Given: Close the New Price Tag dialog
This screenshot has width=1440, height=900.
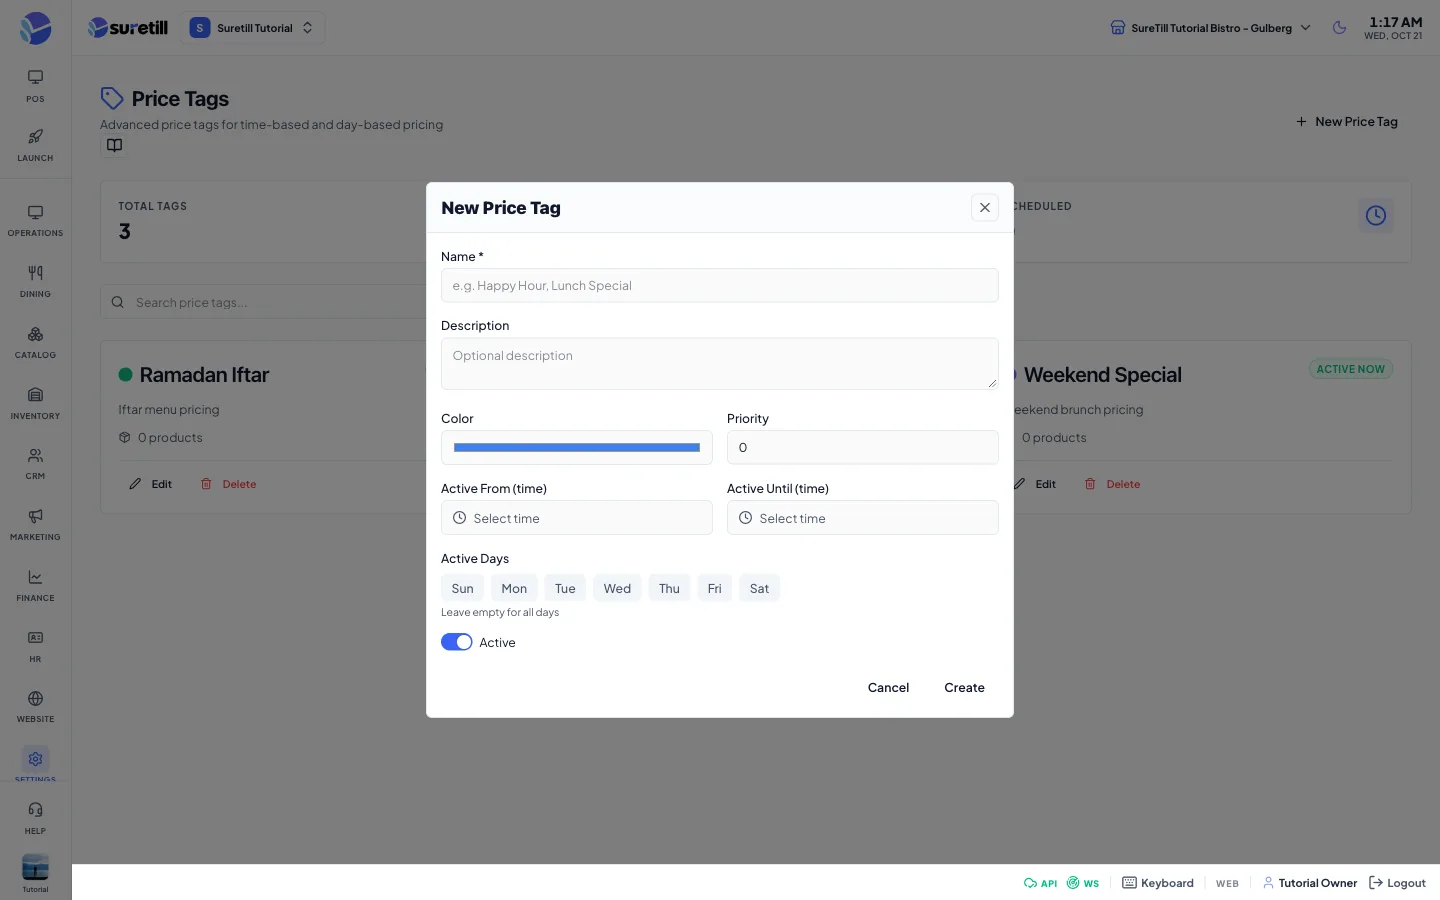Looking at the screenshot, I should click(985, 208).
